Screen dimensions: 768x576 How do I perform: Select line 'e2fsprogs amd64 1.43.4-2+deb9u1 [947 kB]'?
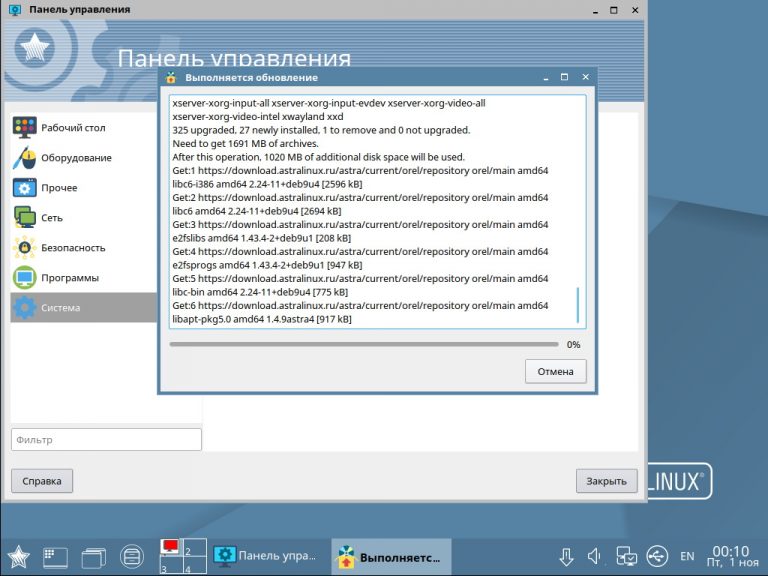[267, 265]
